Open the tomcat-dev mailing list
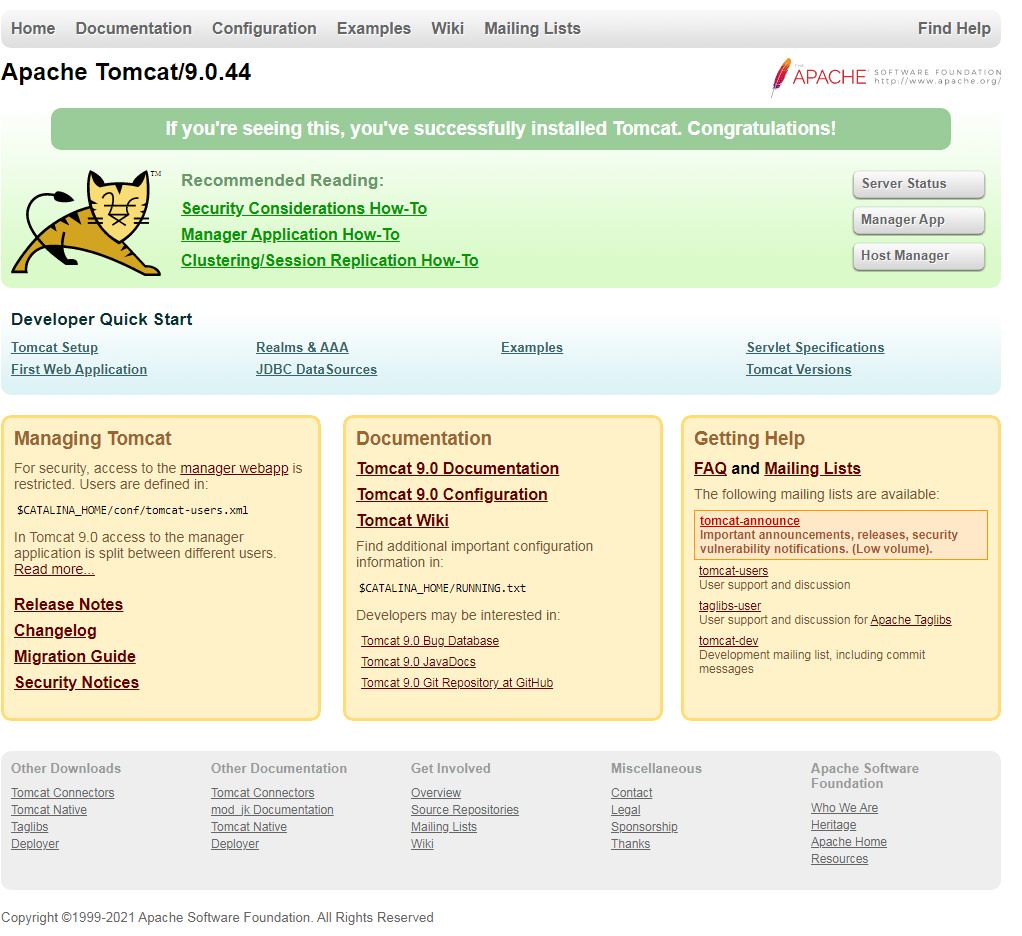The height and width of the screenshot is (936, 1022). 728,641
